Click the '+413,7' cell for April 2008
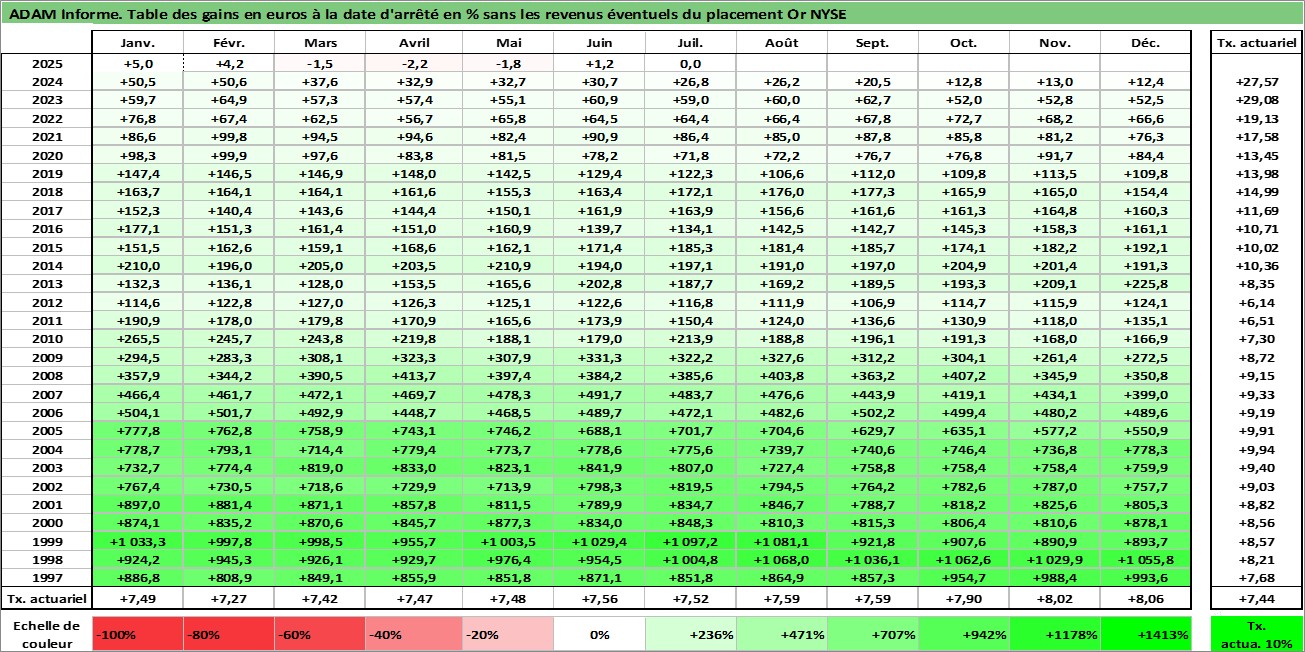1305x652 pixels. click(x=413, y=376)
